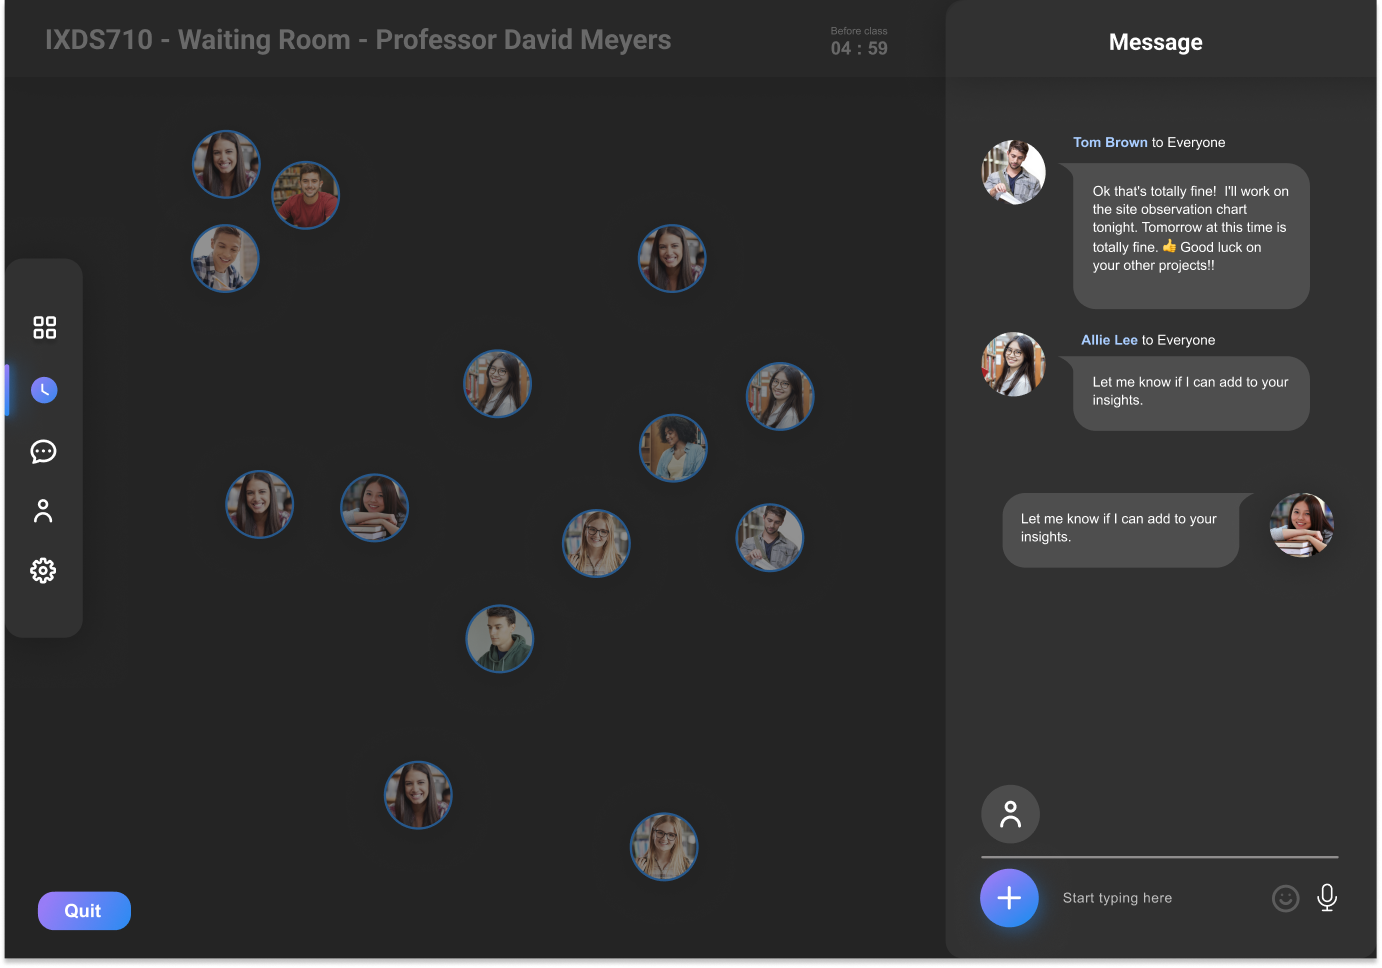Open the settings gear icon
Screen dimensions: 1382x968
[x=43, y=571]
